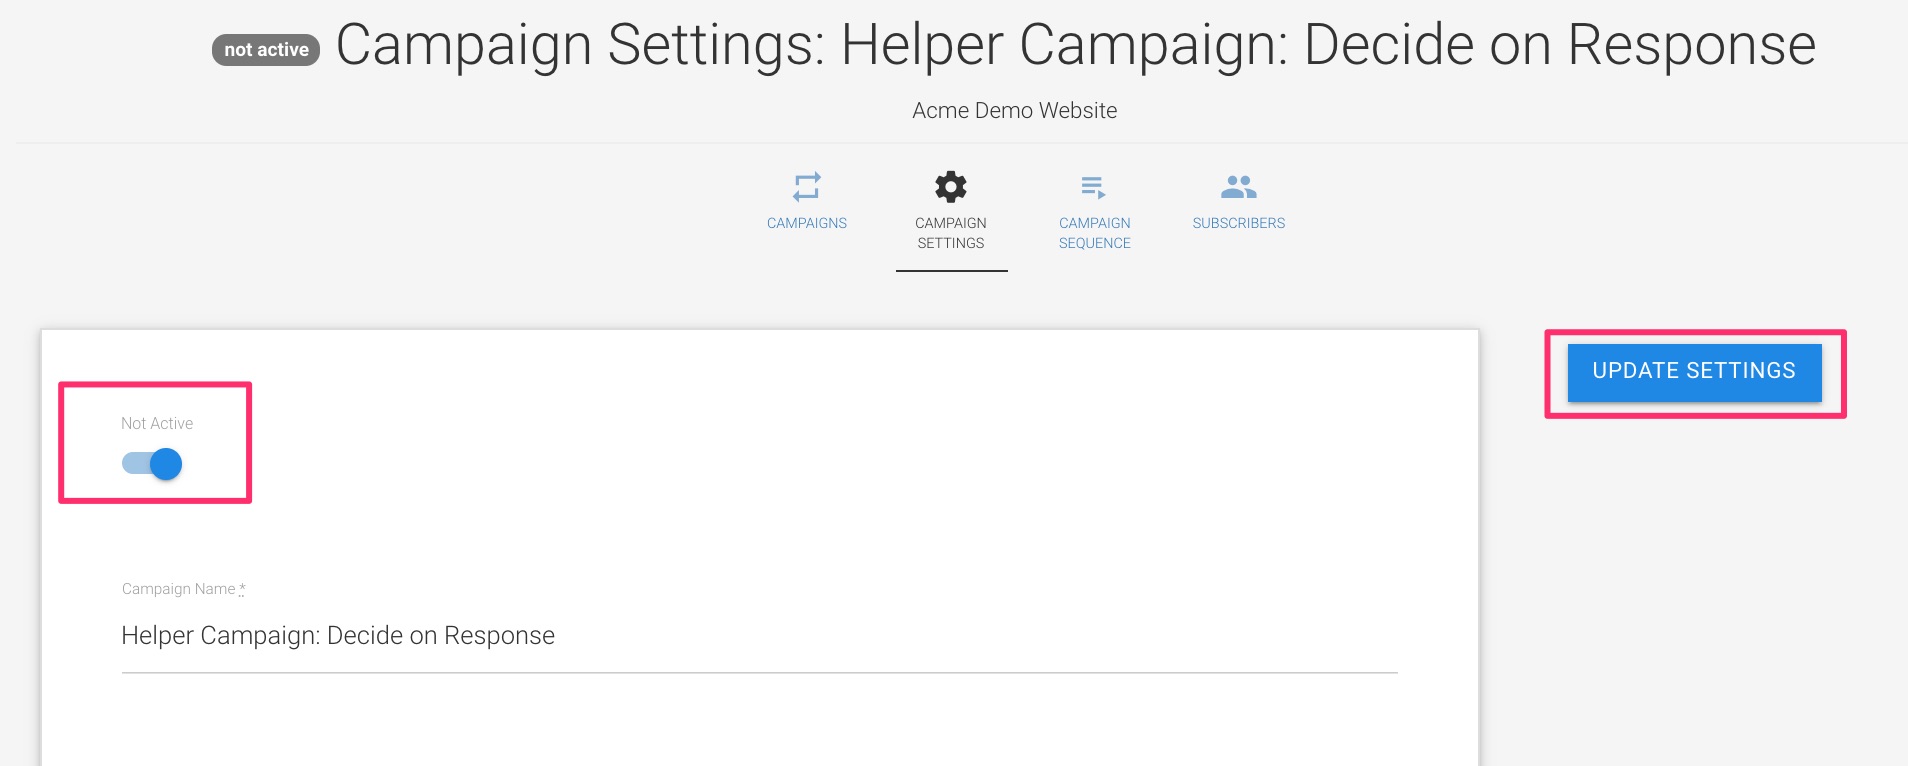Click the gear icon above Campaign Settings label
Viewport: 1908px width, 766px height.
[x=951, y=186]
